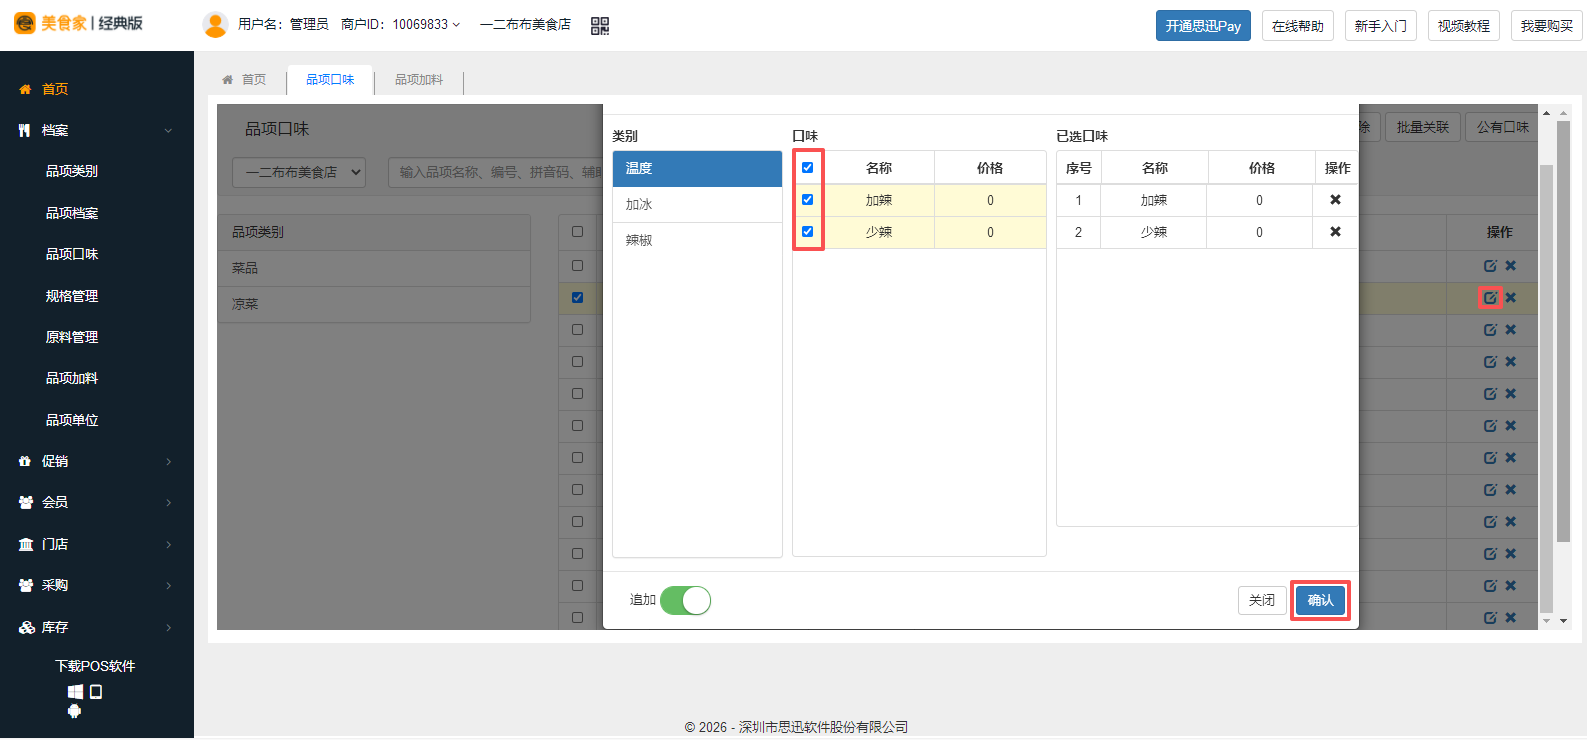Select 辣椒 in the 类别 list
The image size is (1587, 740).
click(697, 241)
